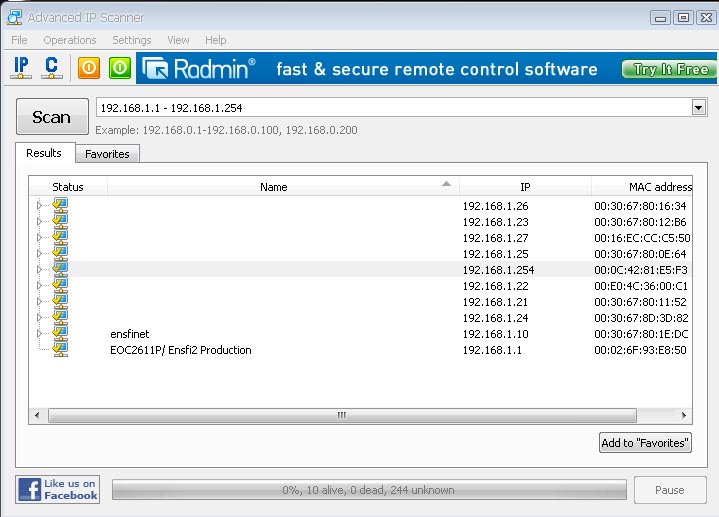Select the computer icon for 192.168.1.22
This screenshot has width=719, height=517.
click(60, 286)
